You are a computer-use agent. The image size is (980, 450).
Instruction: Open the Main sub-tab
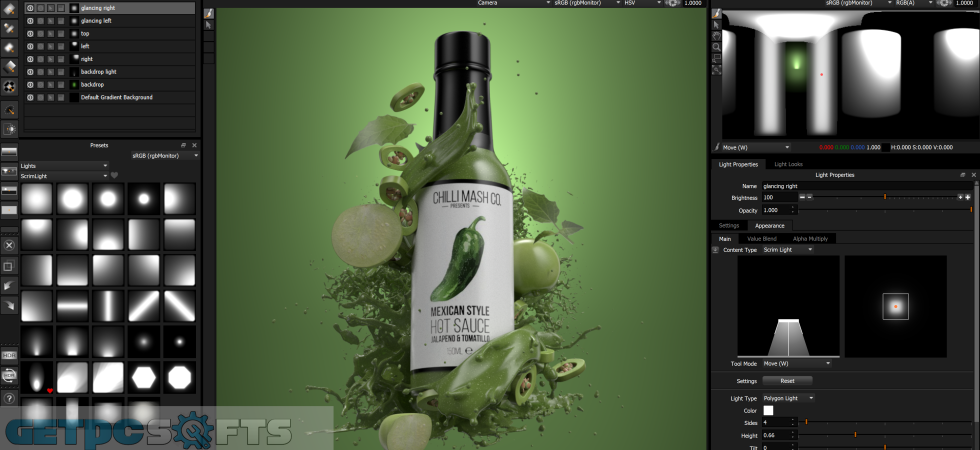725,239
